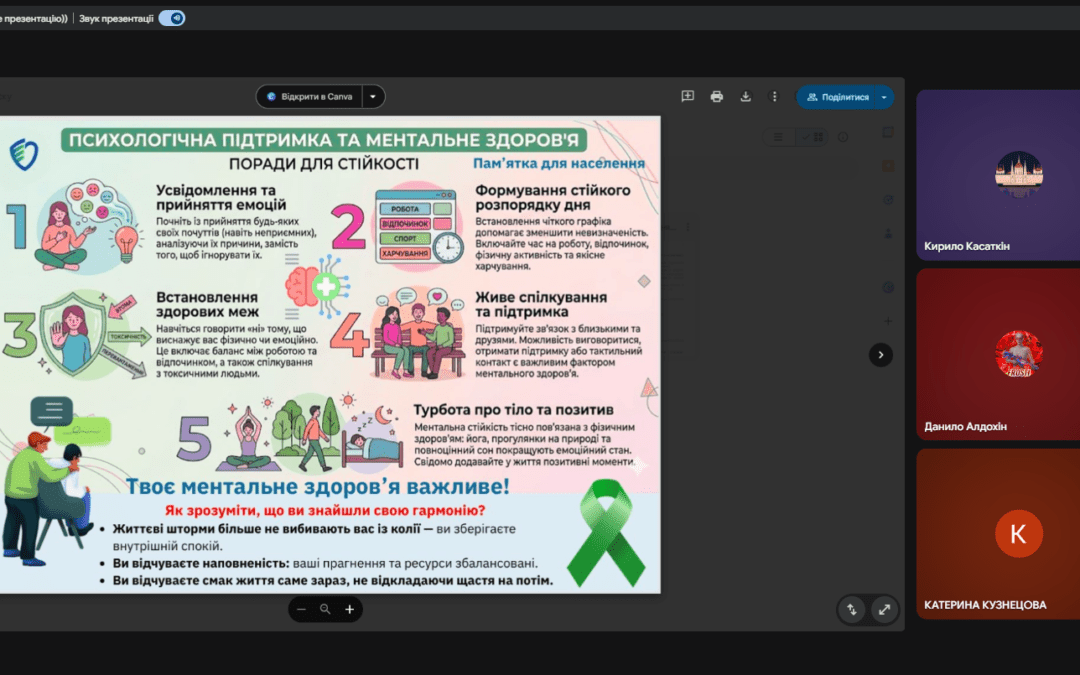Screen dimensions: 1080x675
Task: Select КАТЕРИНА КУЗНЕЦОВА participant tile
Action: [998, 534]
